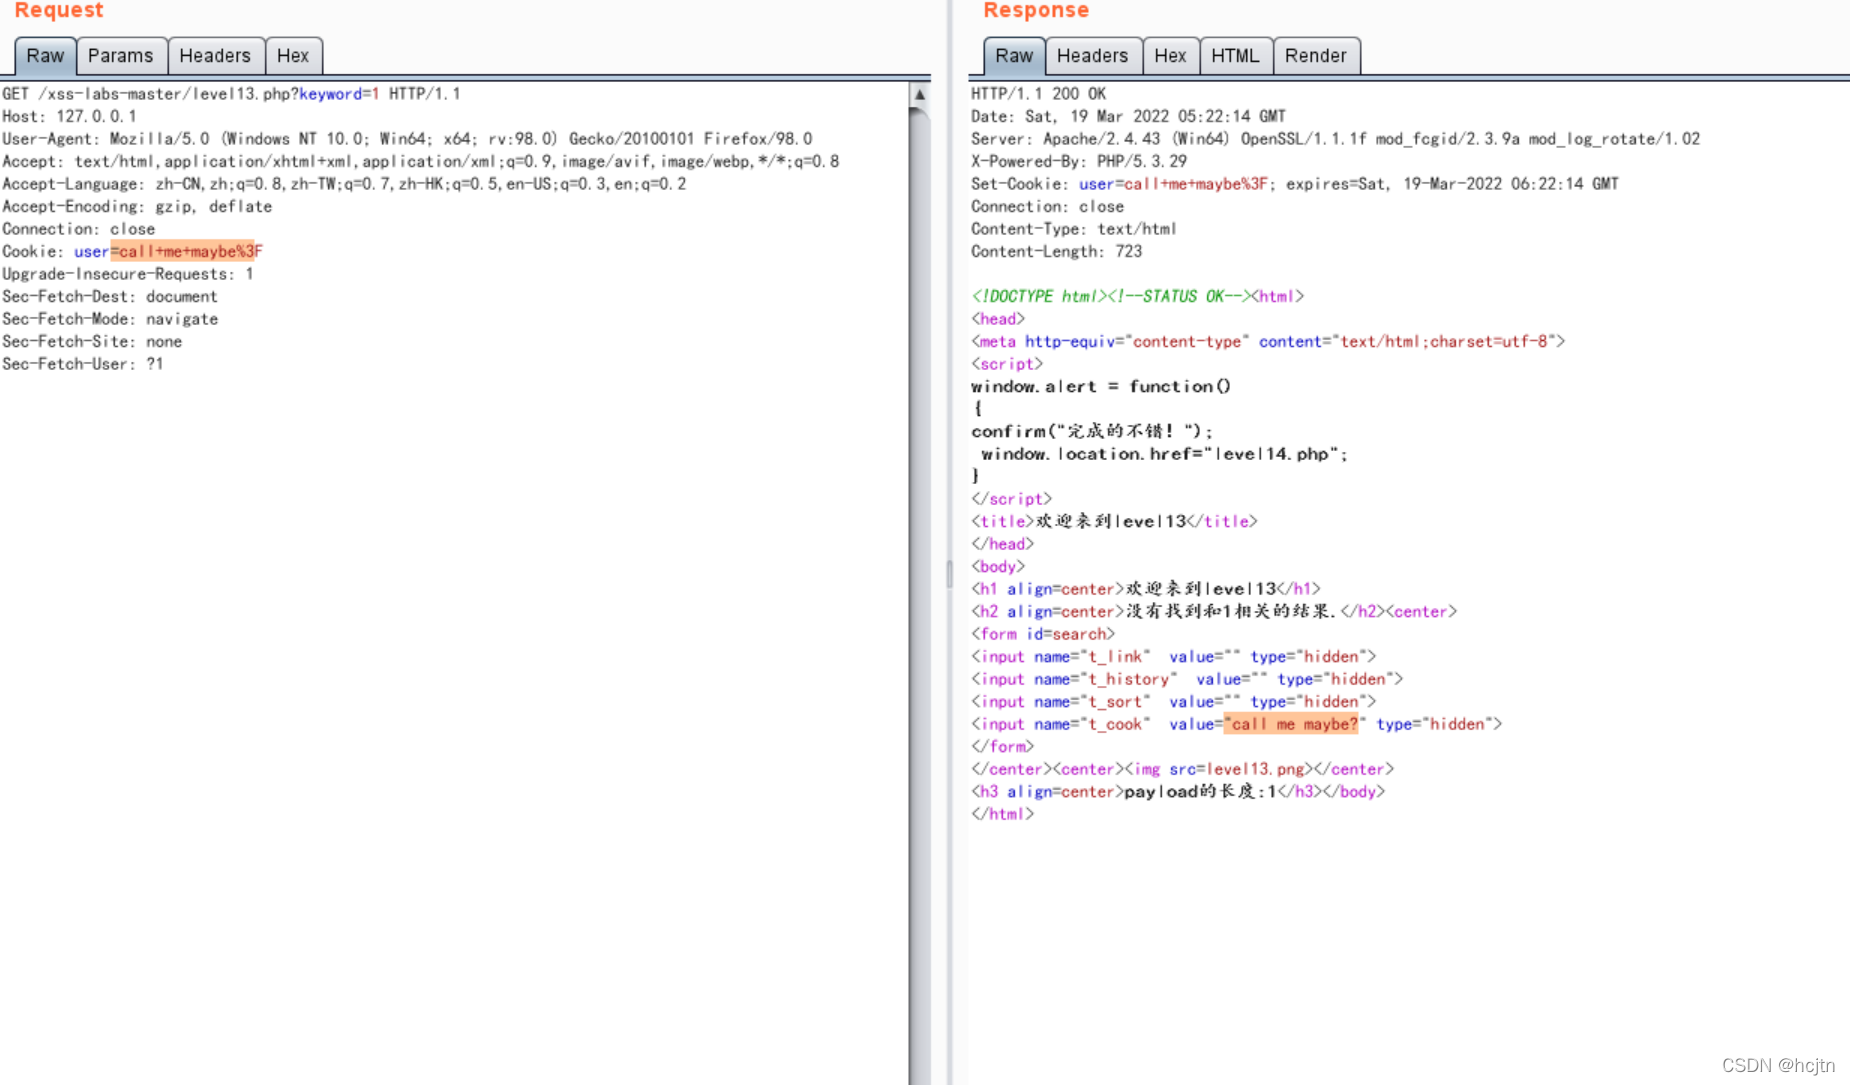Click the Sec-Fetch-Site: none line

click(x=92, y=341)
